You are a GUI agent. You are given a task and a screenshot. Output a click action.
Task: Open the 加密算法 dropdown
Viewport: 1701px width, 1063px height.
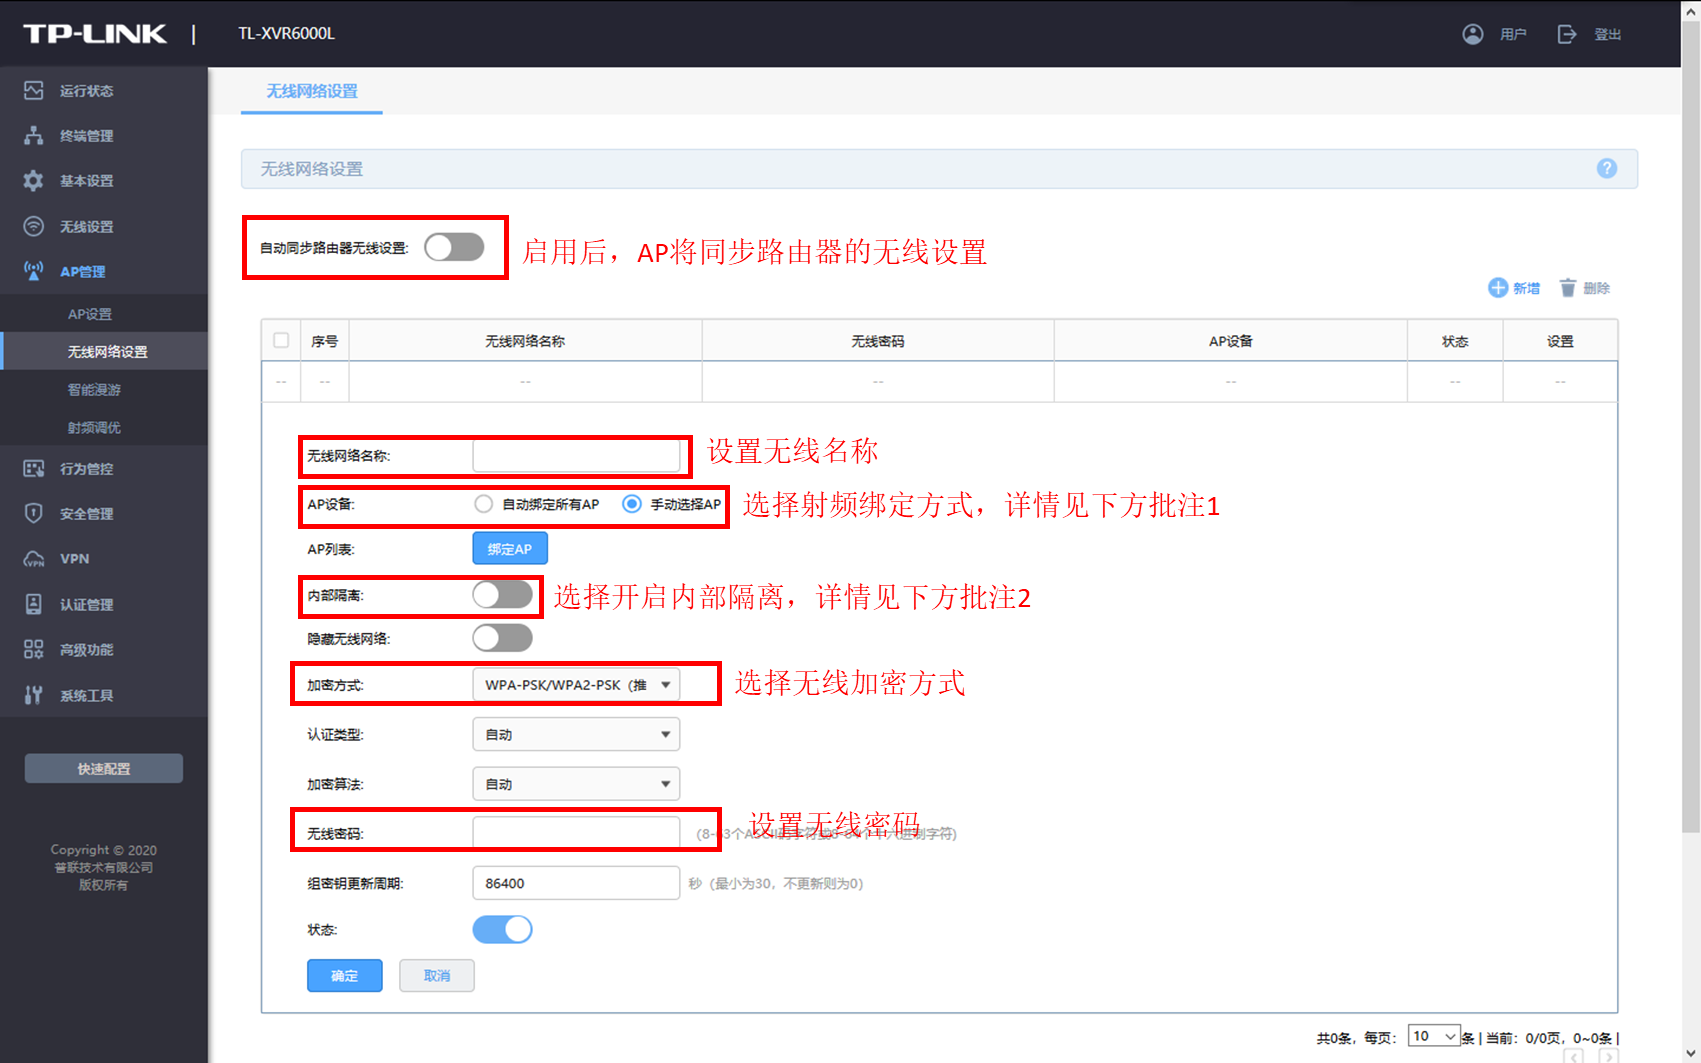tap(576, 784)
